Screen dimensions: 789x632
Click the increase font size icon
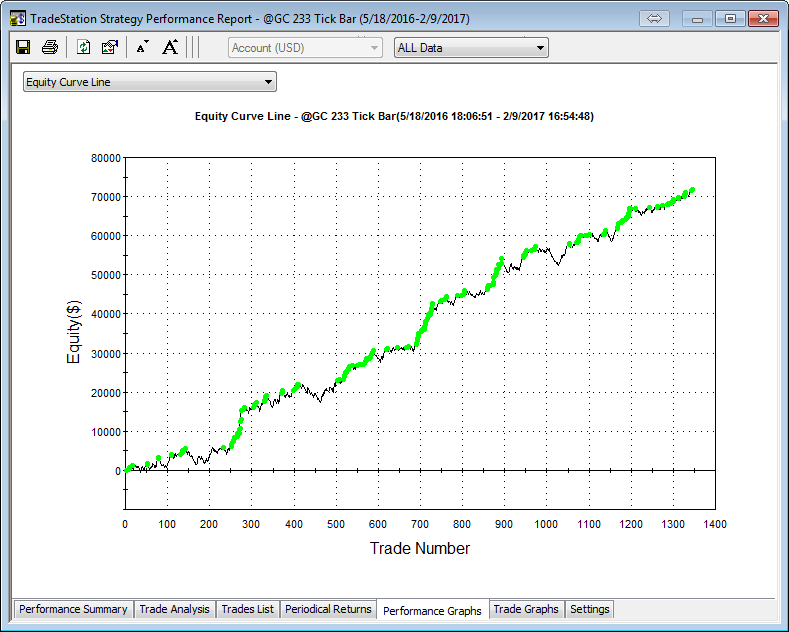(170, 47)
